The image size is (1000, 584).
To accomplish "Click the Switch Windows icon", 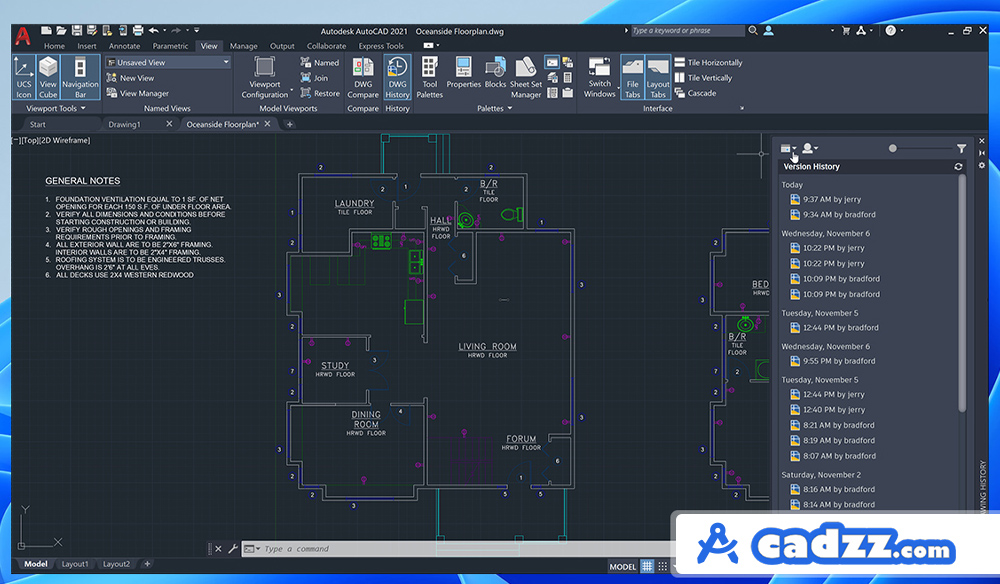I will [599, 77].
